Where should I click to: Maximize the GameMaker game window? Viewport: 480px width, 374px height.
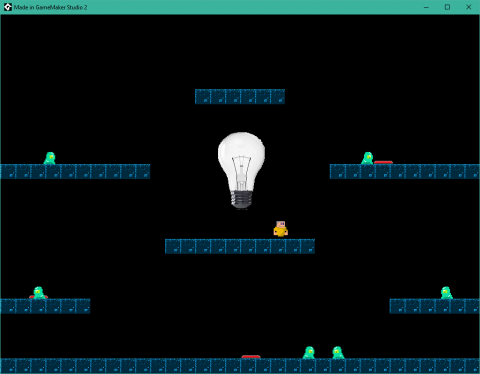pos(447,7)
